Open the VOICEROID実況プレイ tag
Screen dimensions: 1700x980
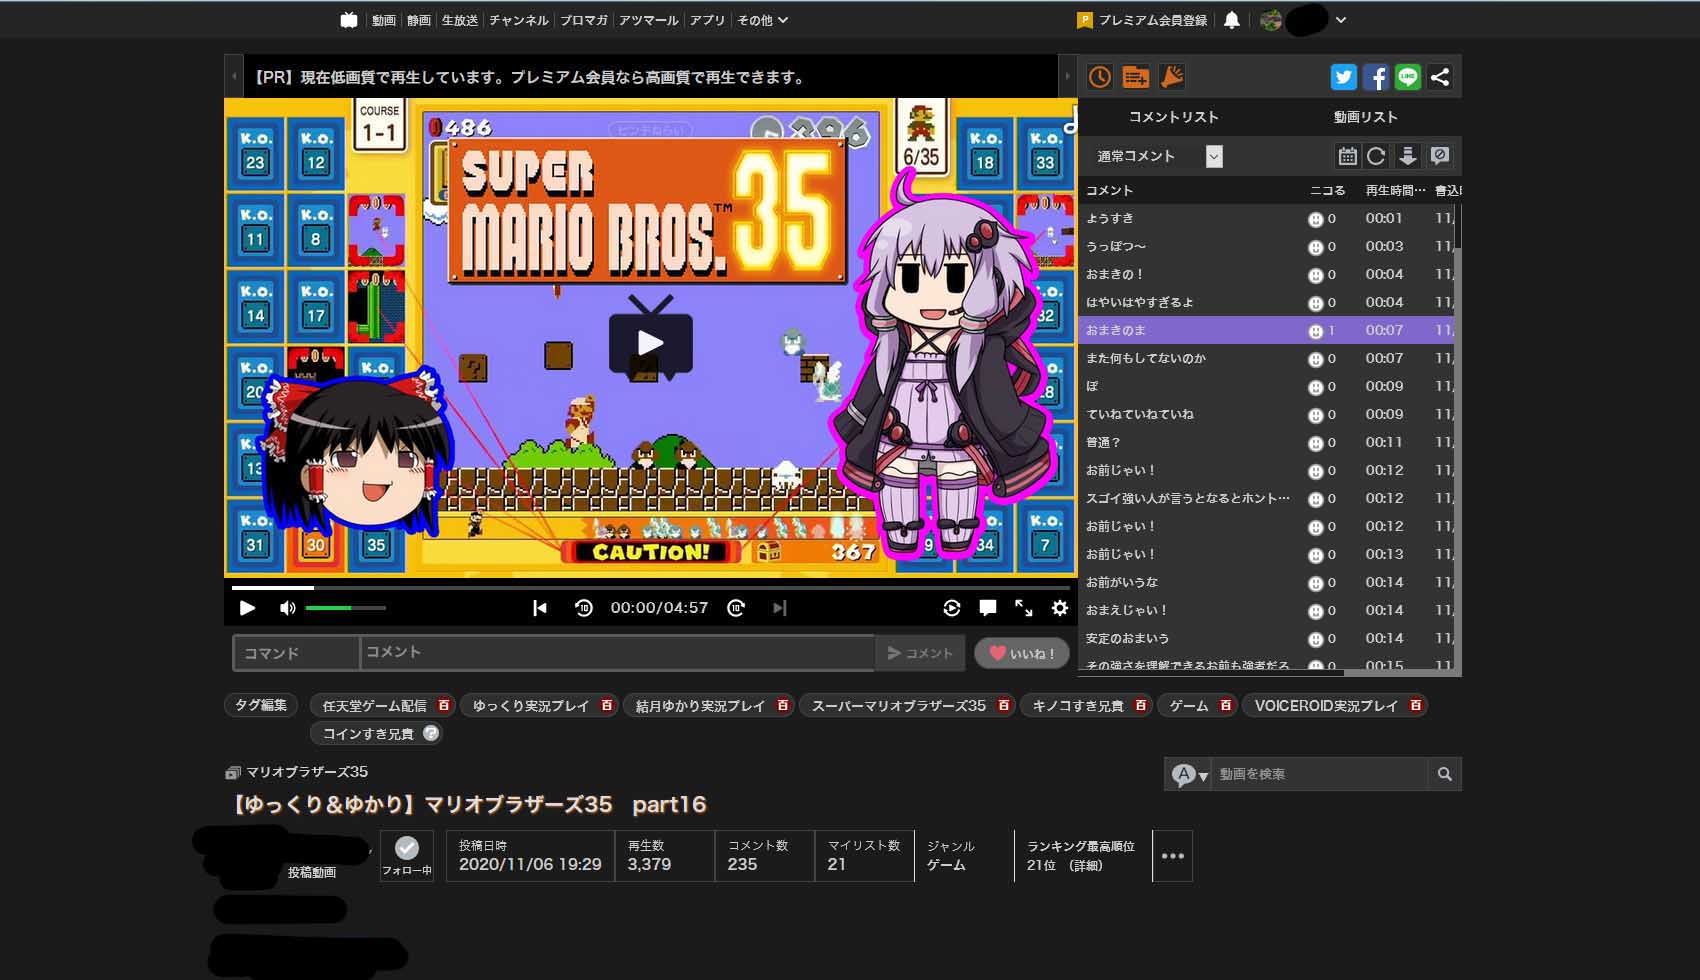click(x=1326, y=706)
